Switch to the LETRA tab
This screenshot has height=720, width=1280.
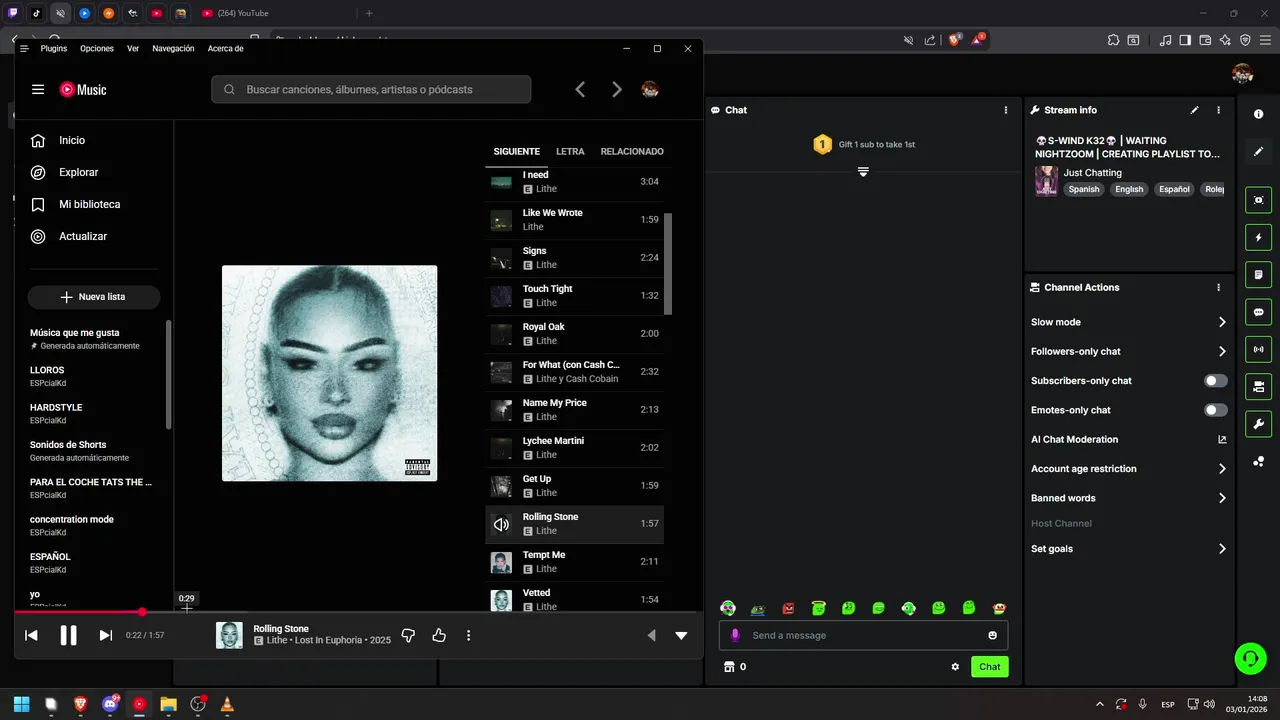click(x=570, y=151)
